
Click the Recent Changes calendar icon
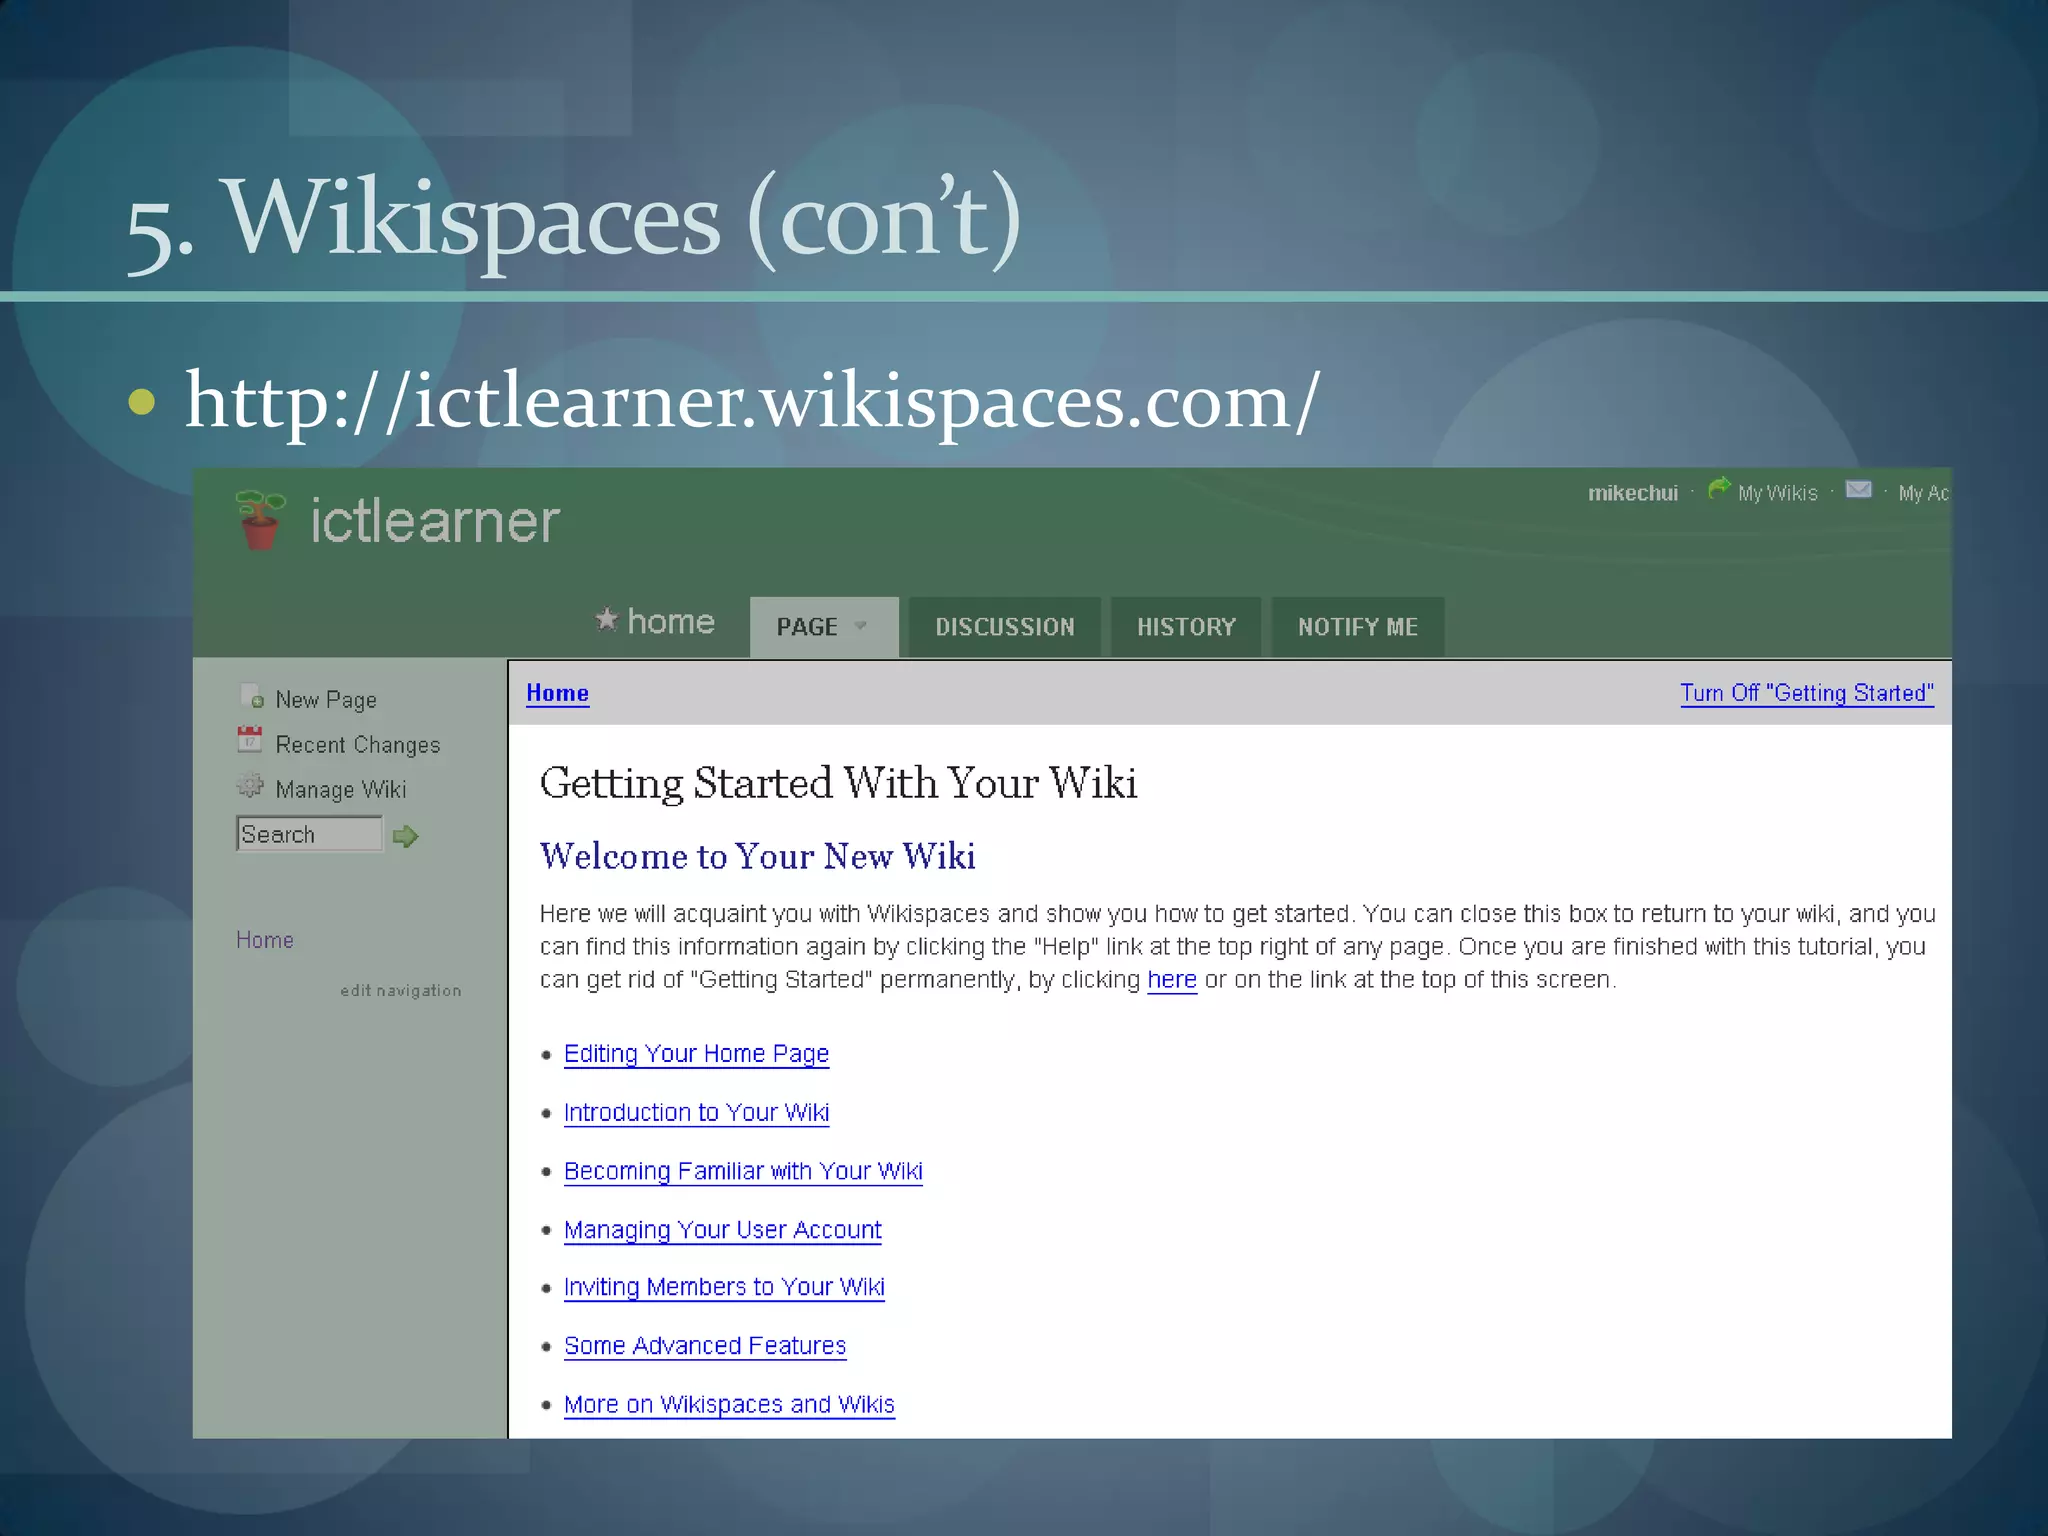(250, 740)
